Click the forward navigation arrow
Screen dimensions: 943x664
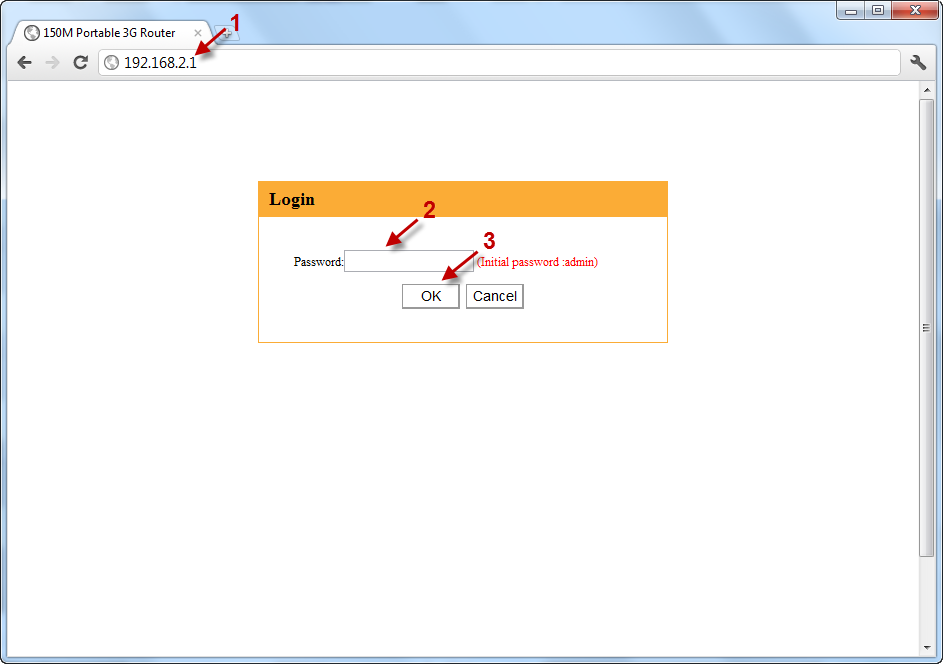pos(52,63)
